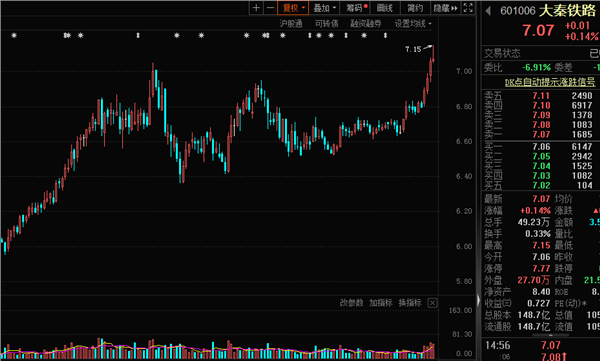This screenshot has height=361, width=600.
Task: Zoom in the K-line chart with plus button
Action: click(256, 8)
